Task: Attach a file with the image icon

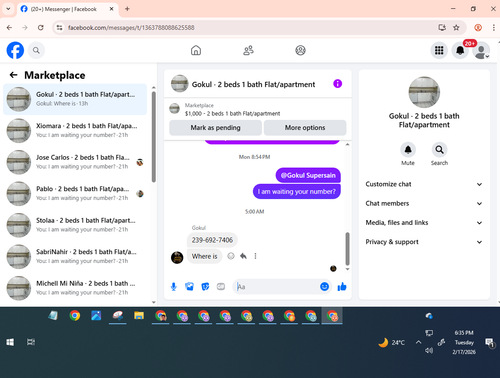Action: (189, 287)
